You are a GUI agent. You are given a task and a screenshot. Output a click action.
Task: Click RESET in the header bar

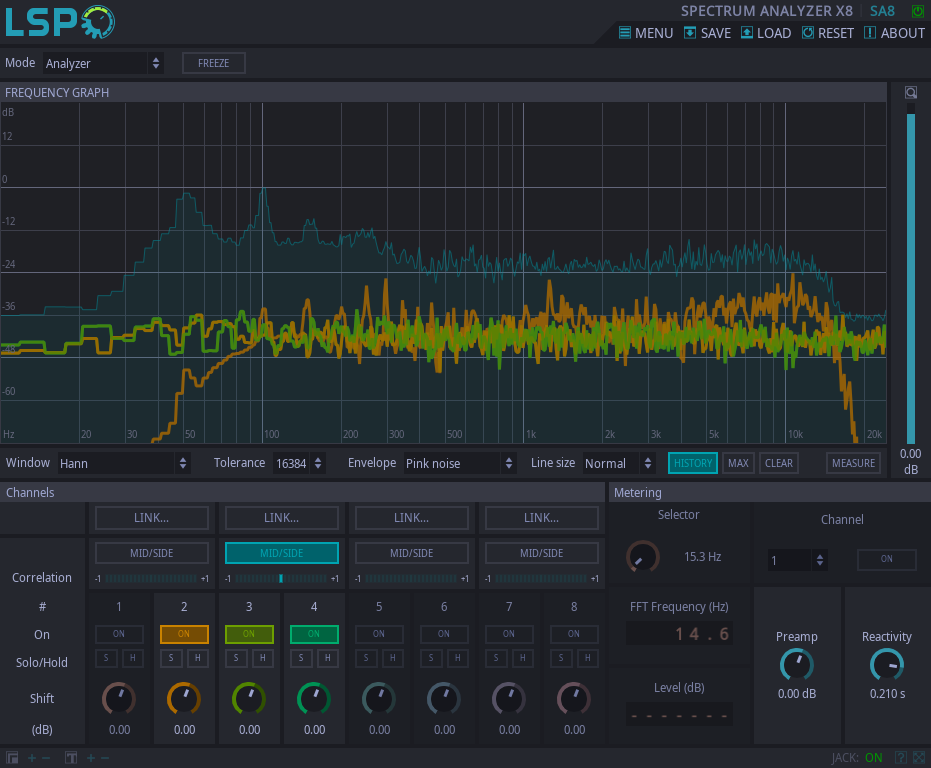[828, 33]
